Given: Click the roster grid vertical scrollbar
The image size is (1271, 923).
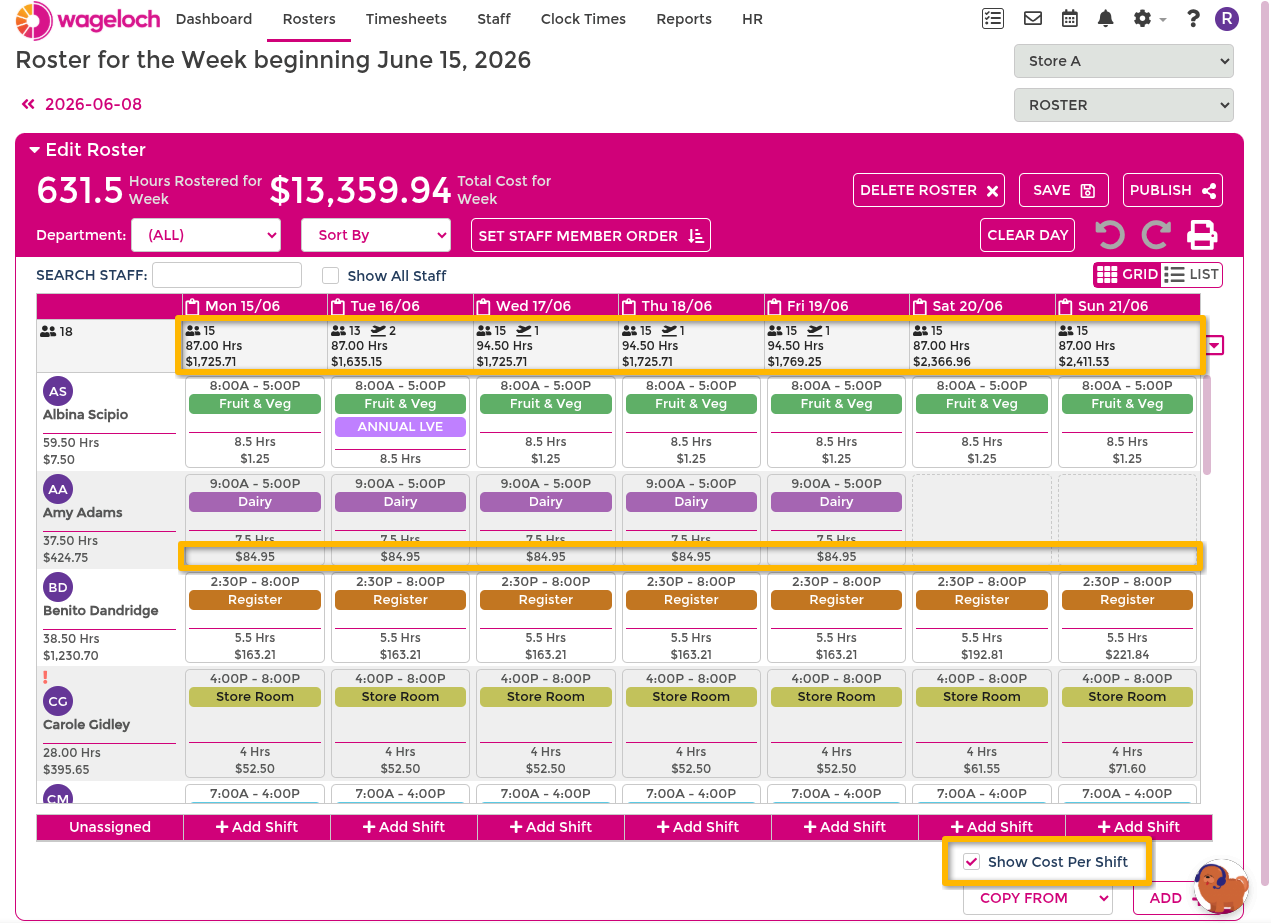Looking at the screenshot, I should (x=1206, y=425).
